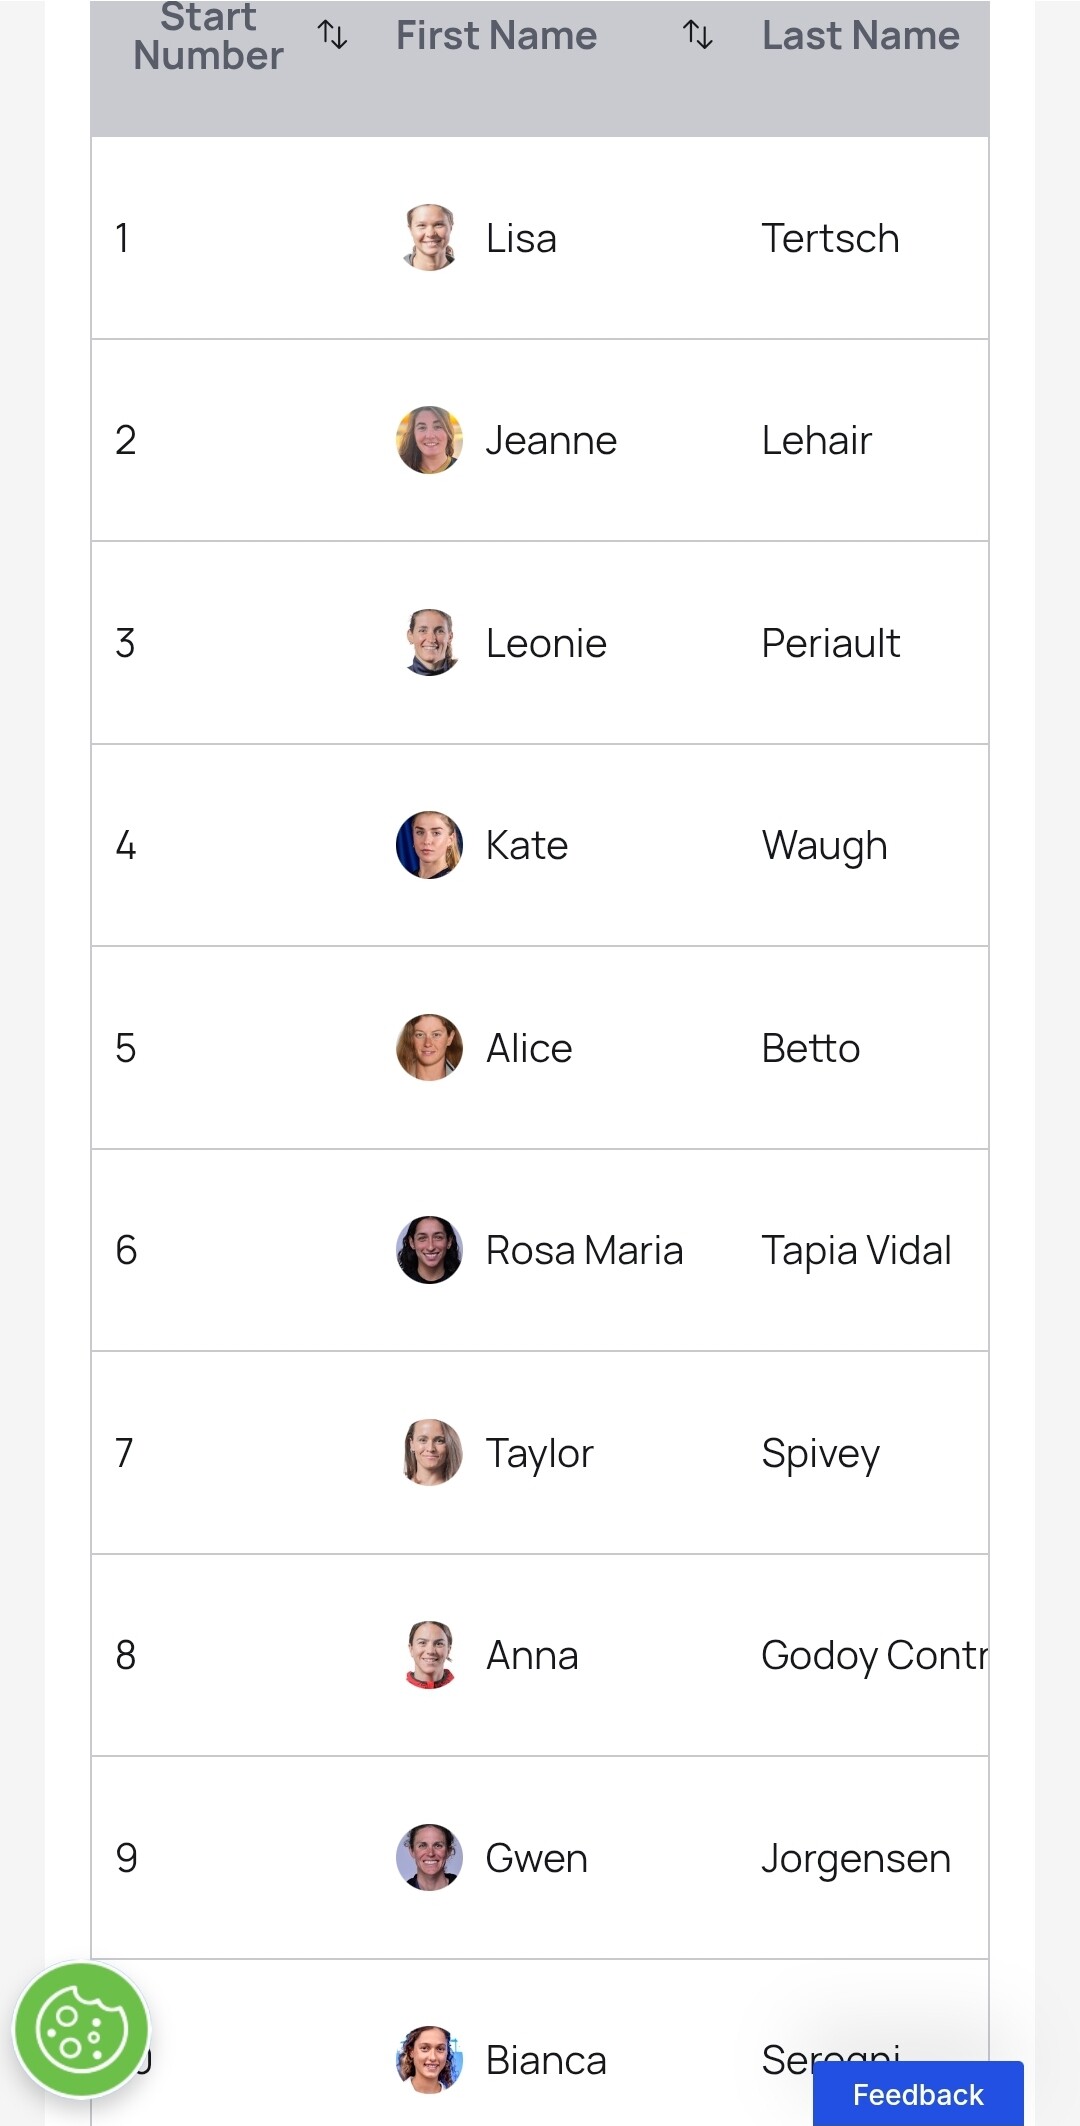The image size is (1080, 2126).
Task: Select the First Name column header
Action: click(x=497, y=36)
